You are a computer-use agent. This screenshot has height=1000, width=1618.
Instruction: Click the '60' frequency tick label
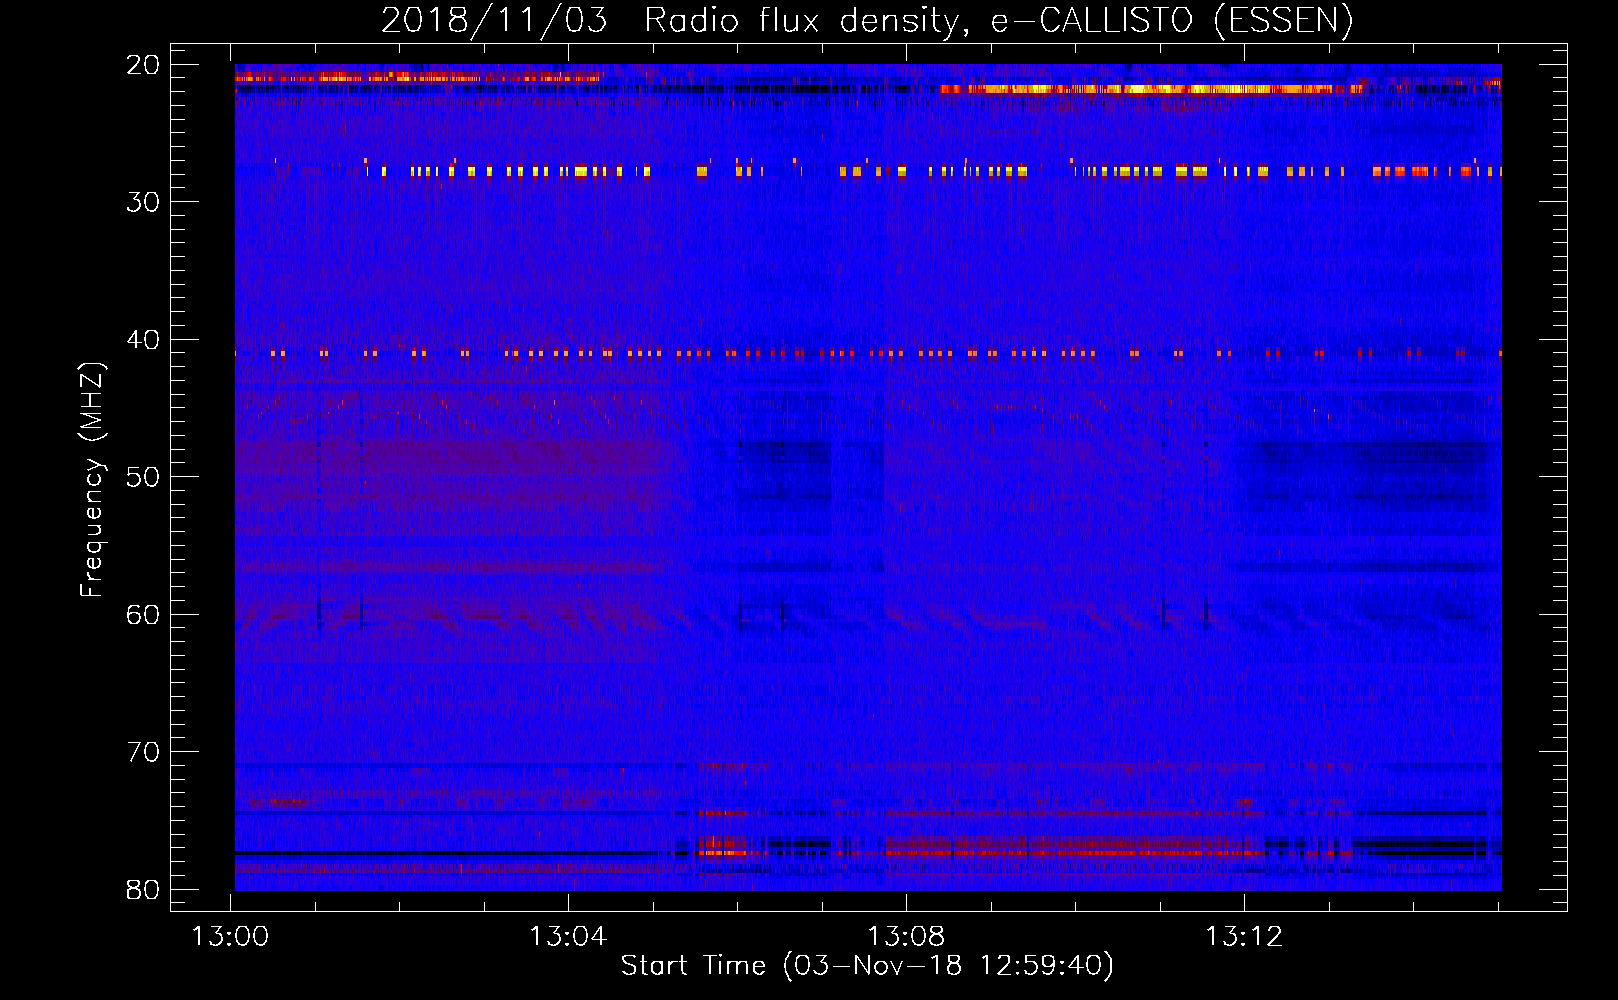144,615
